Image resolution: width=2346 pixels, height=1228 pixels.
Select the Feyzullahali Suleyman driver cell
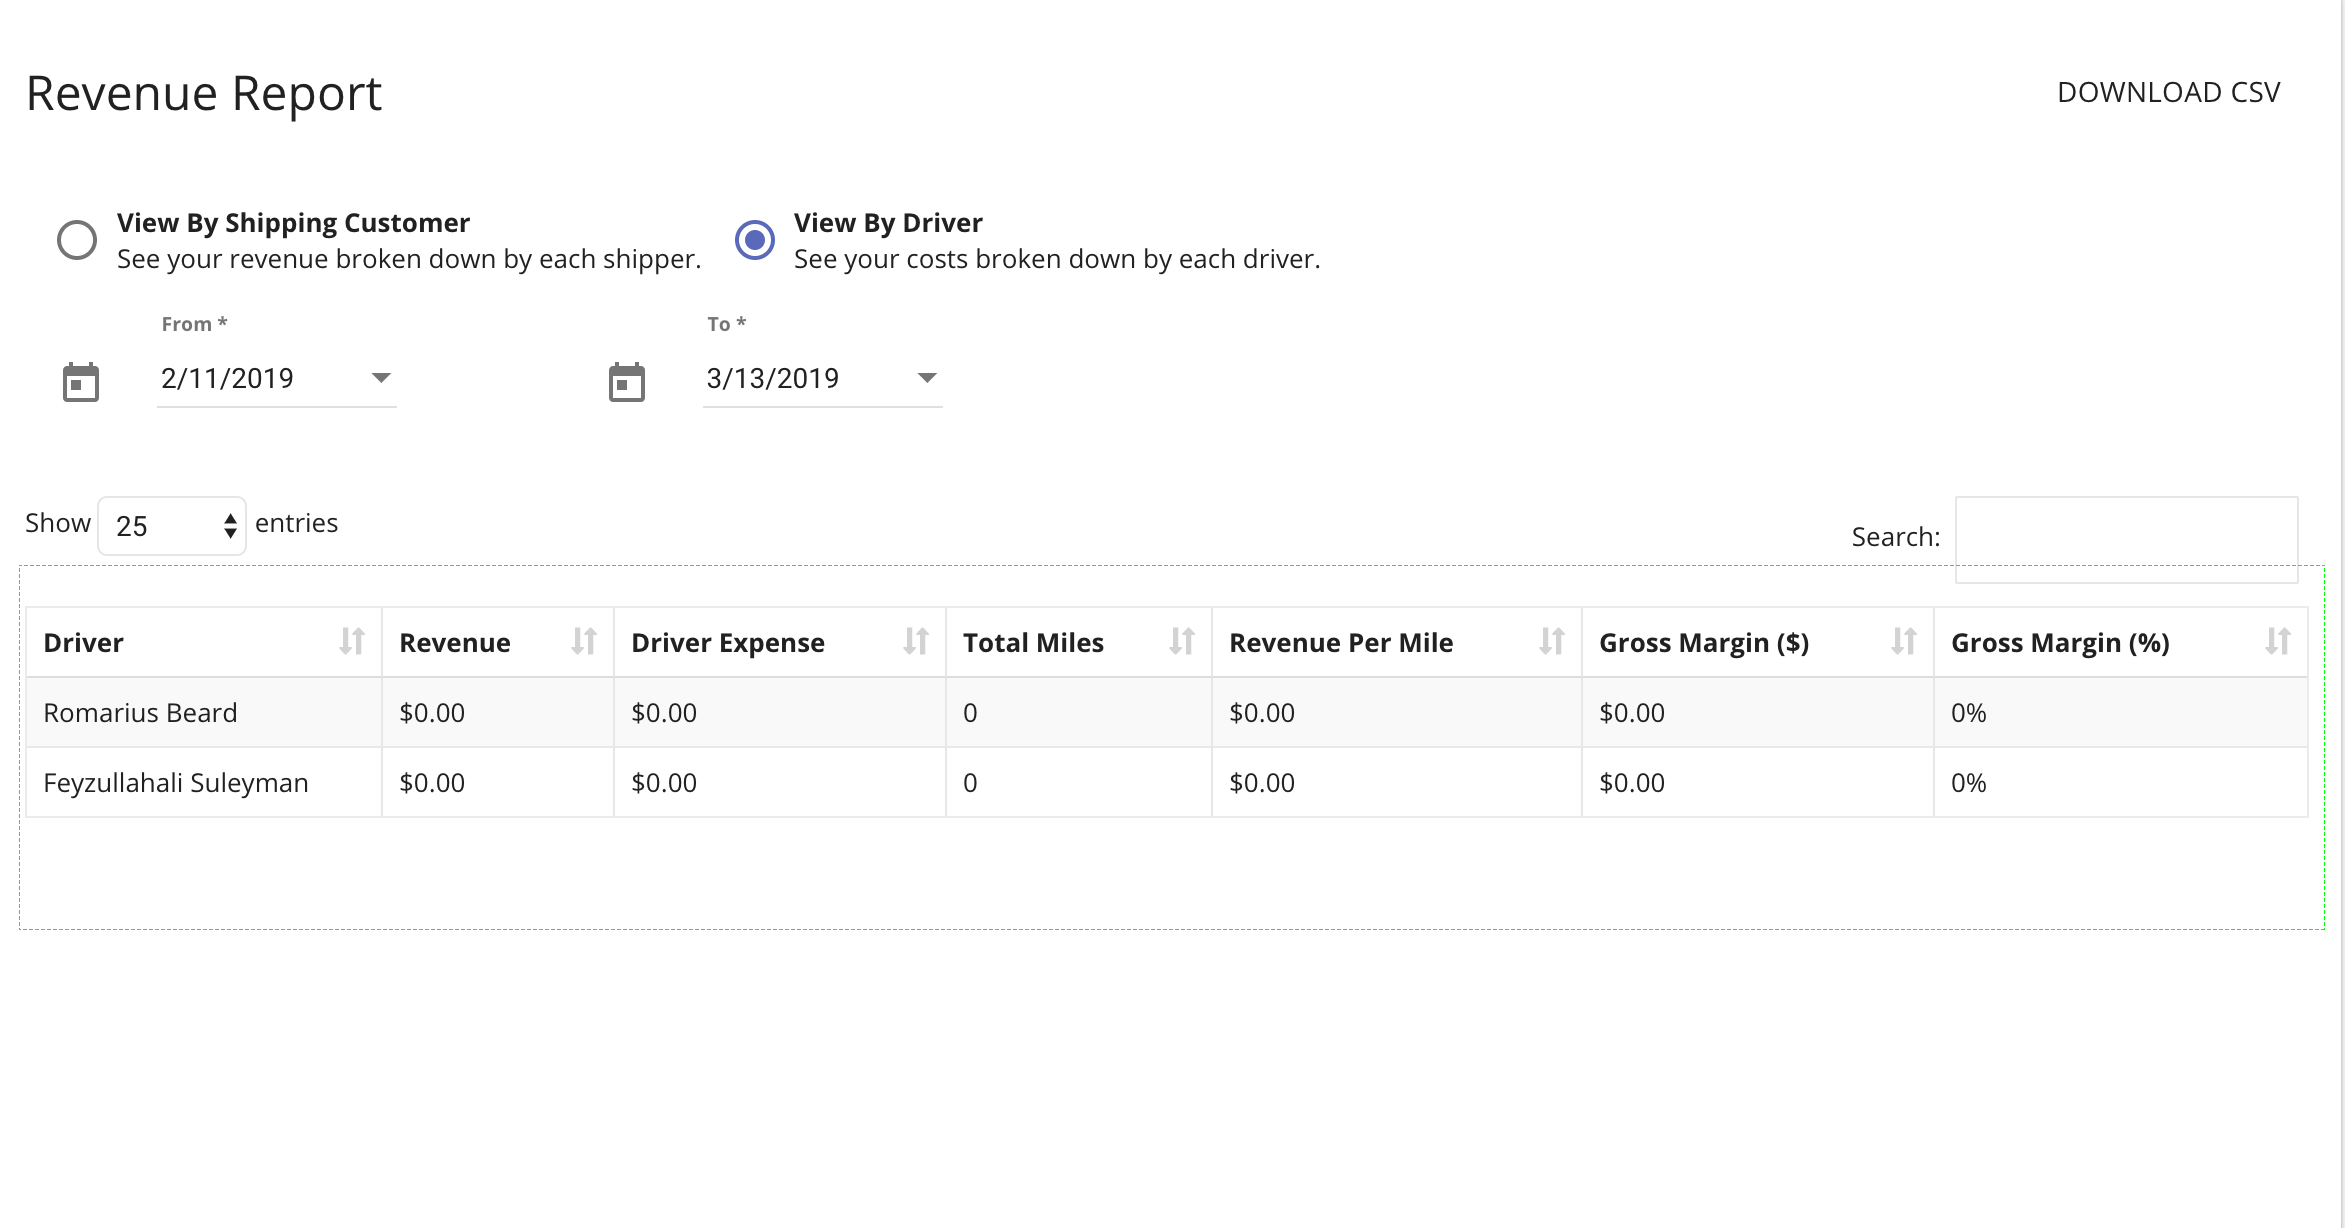[204, 782]
